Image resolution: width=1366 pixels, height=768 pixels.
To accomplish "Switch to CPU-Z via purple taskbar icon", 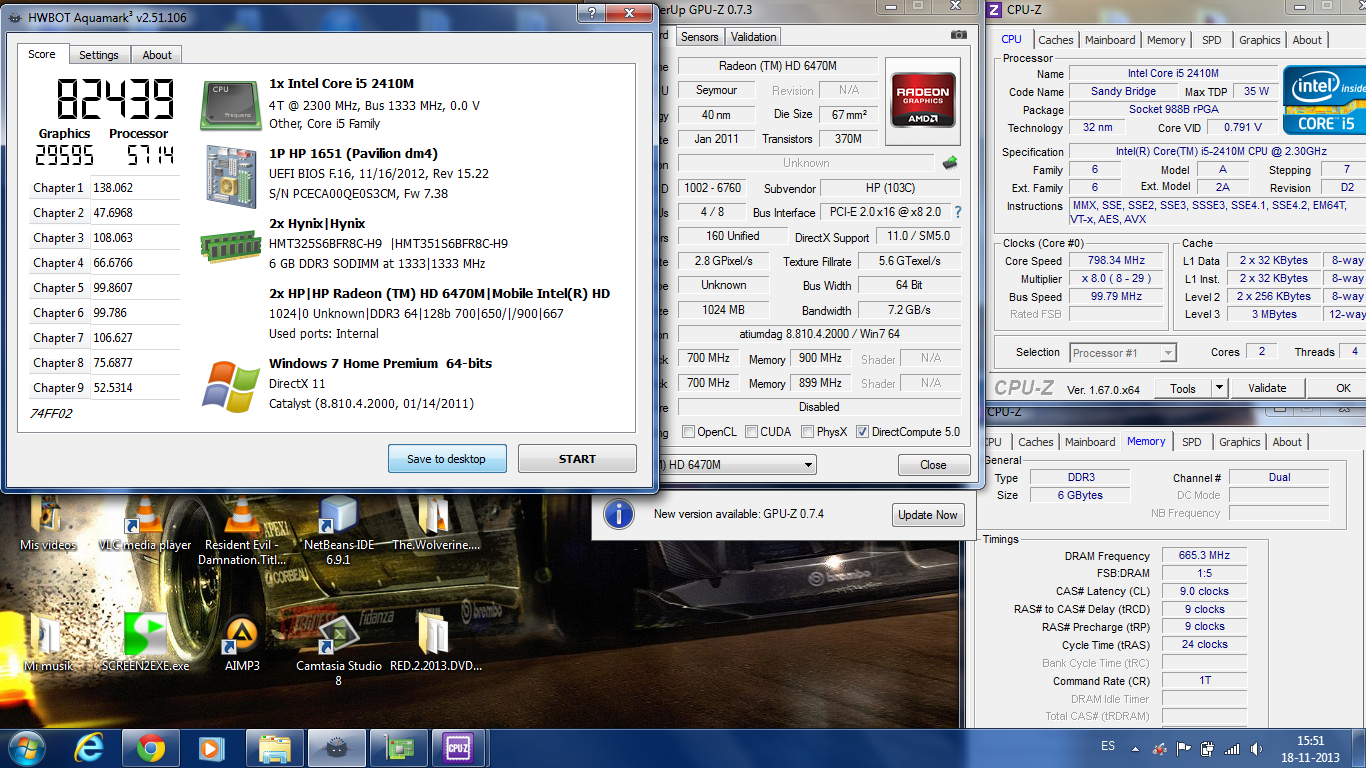I will [458, 747].
